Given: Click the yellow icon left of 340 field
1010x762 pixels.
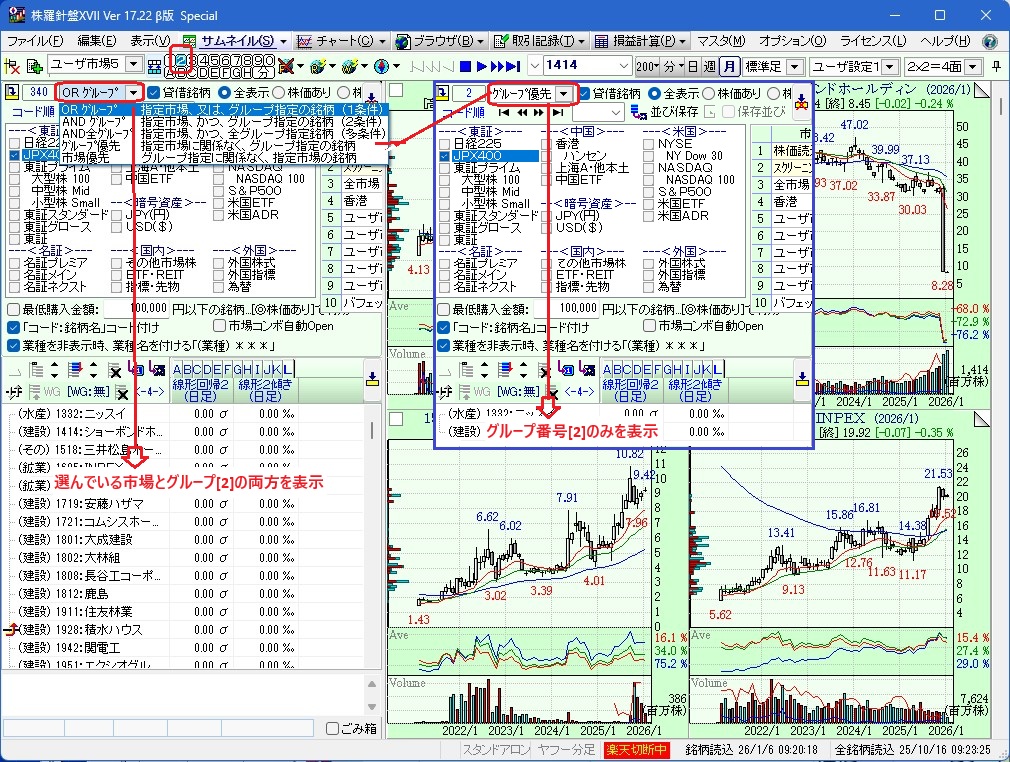Looking at the screenshot, I should pyautogui.click(x=13, y=93).
